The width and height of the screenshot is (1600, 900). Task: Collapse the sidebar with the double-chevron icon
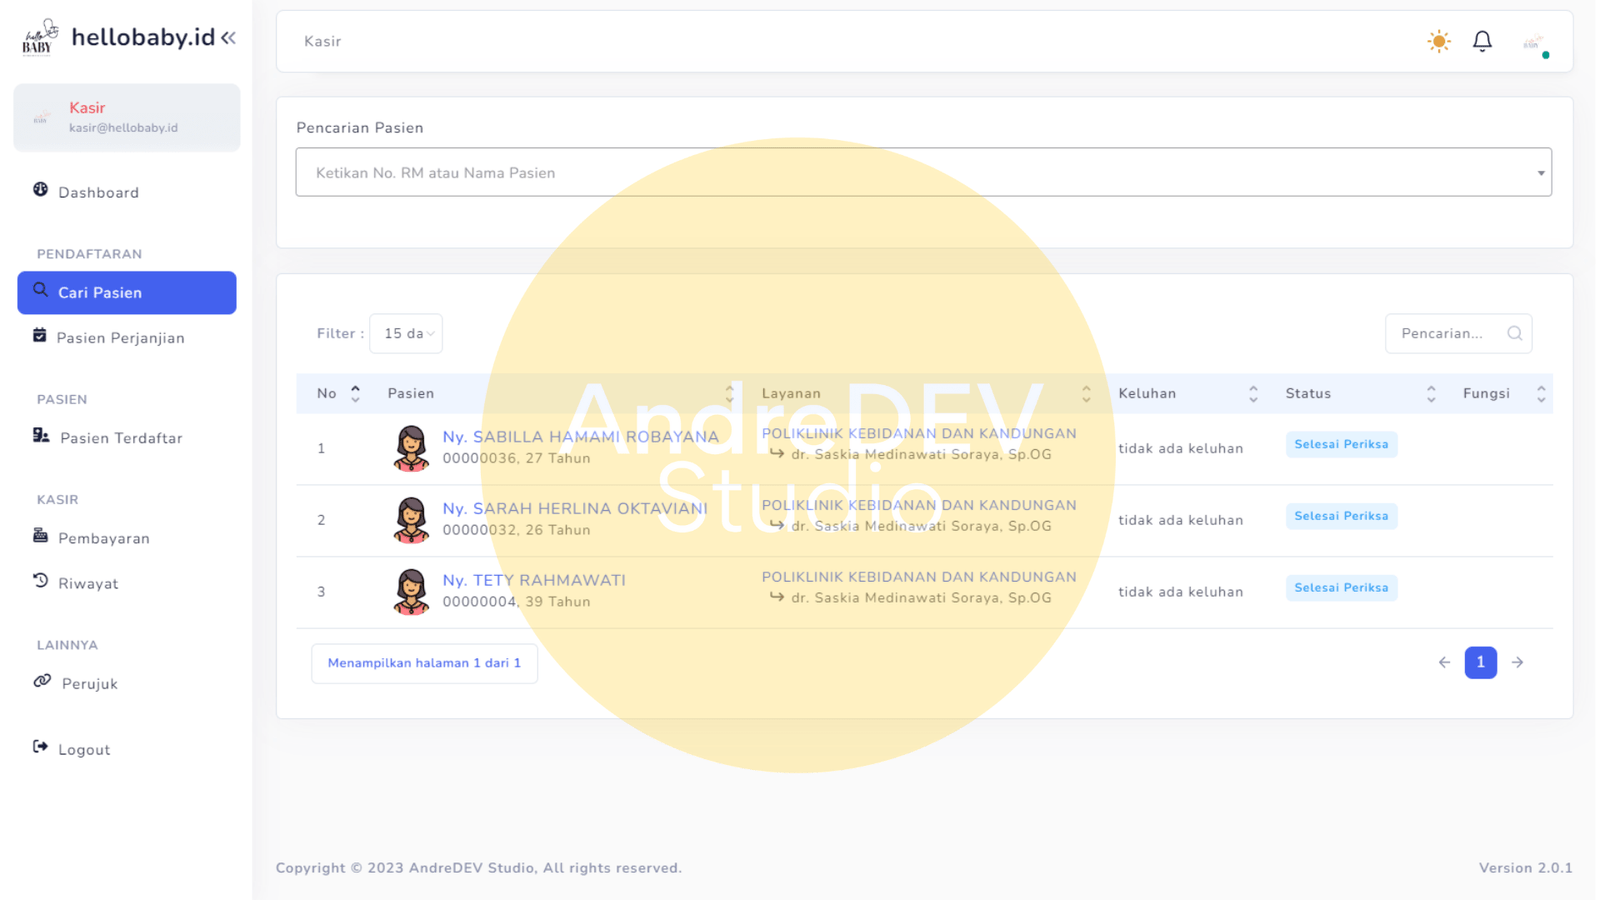pos(229,38)
